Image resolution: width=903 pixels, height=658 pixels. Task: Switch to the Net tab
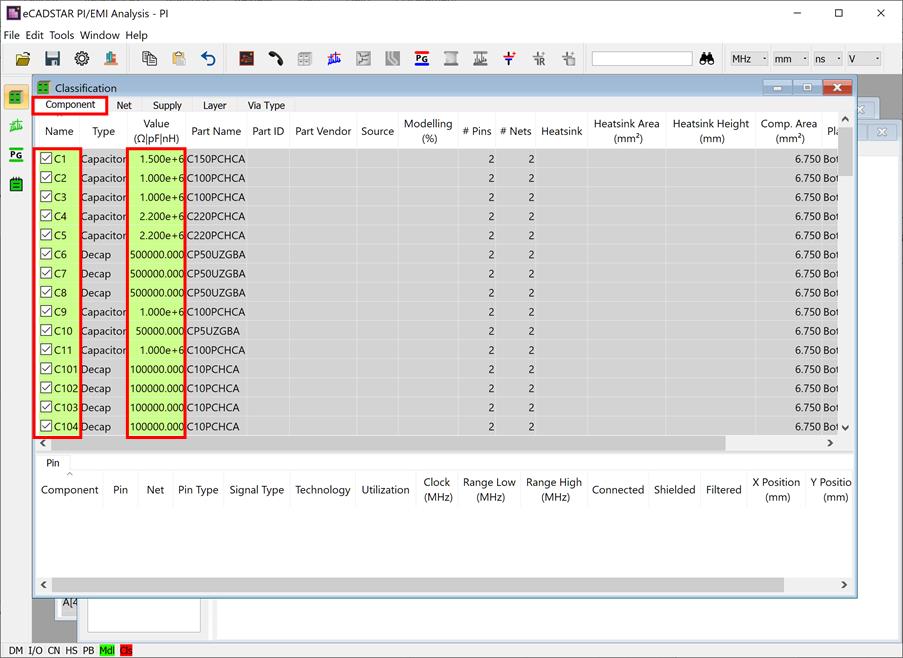coord(124,105)
